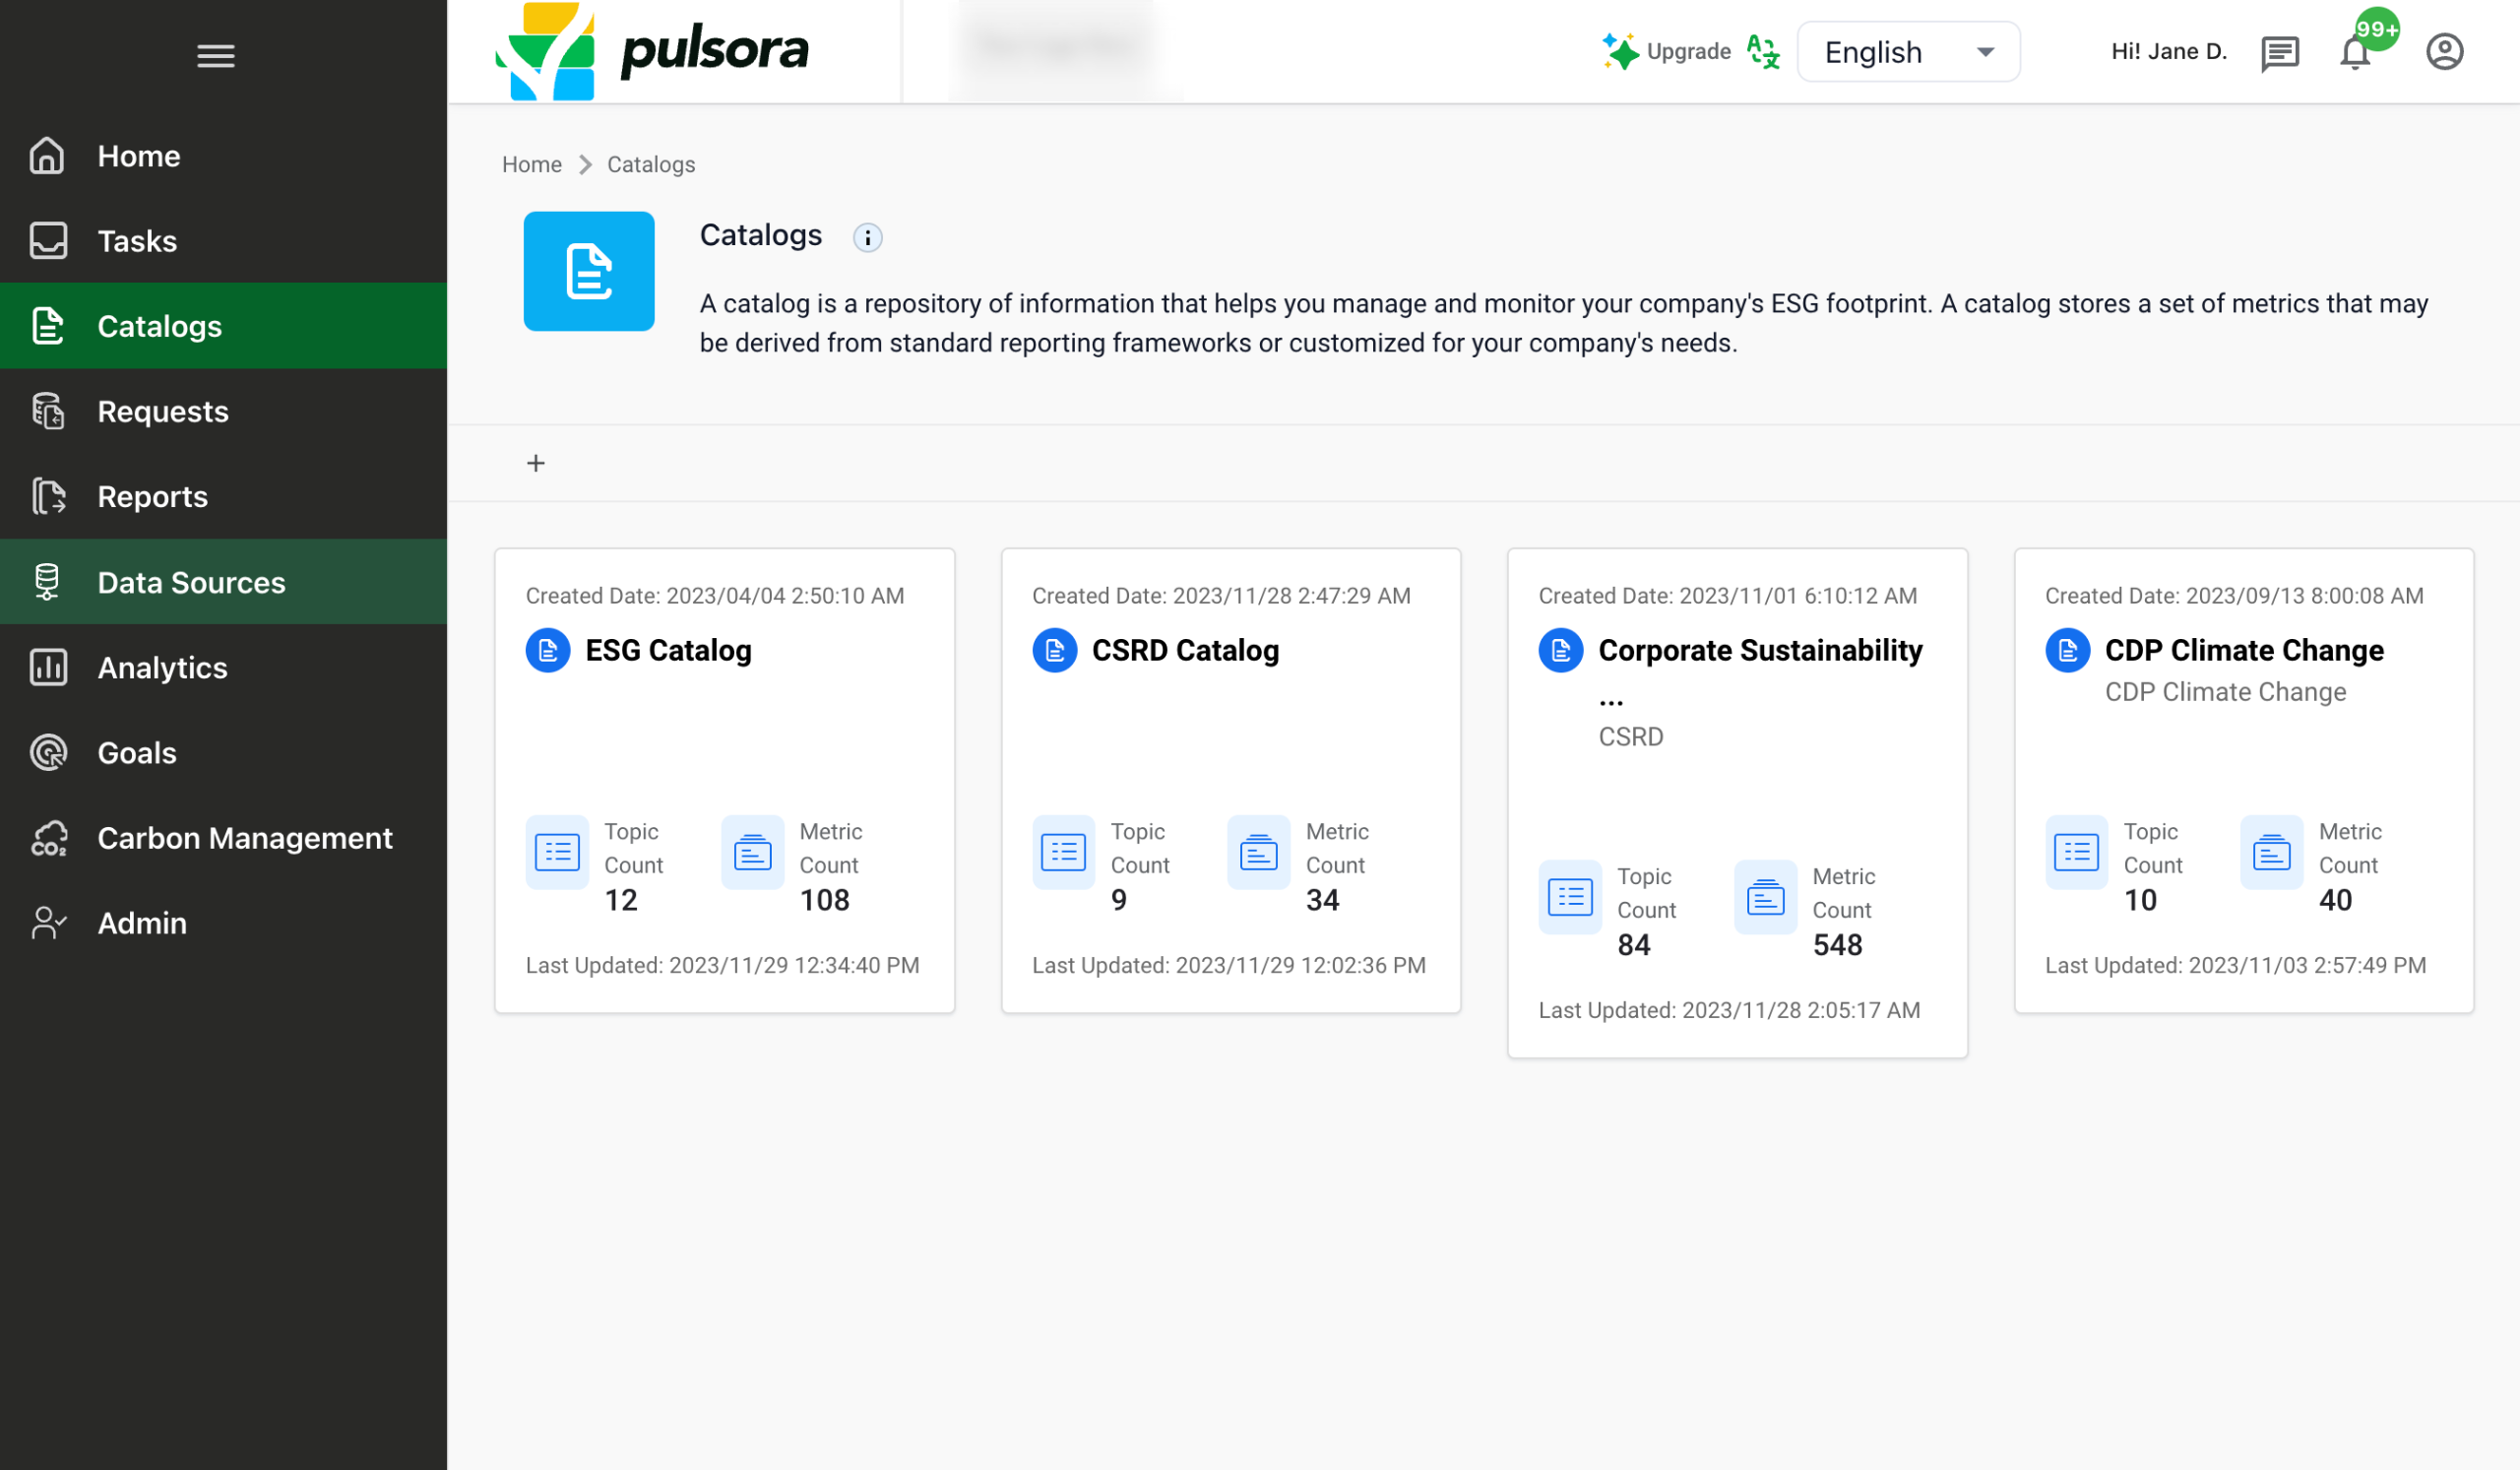Viewport: 2520px width, 1470px height.
Task: Click the Catalogs info icon
Action: point(867,238)
